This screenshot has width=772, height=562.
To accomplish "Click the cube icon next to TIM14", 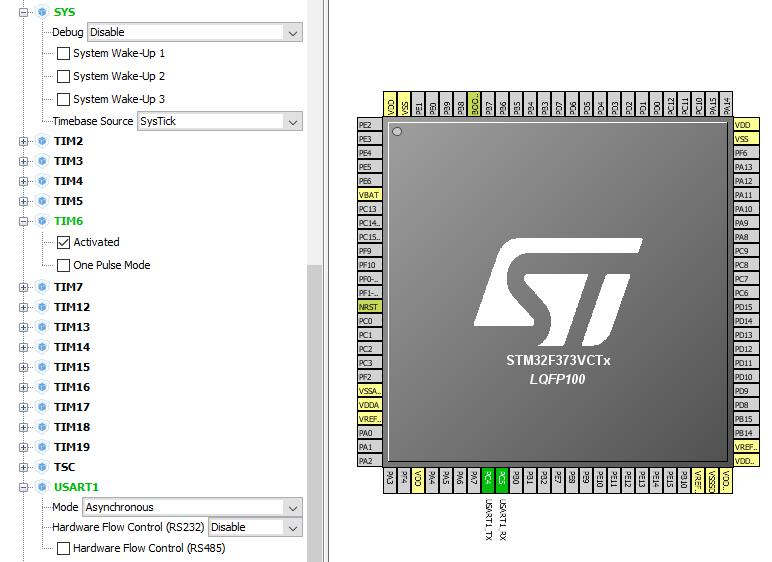I will [42, 347].
